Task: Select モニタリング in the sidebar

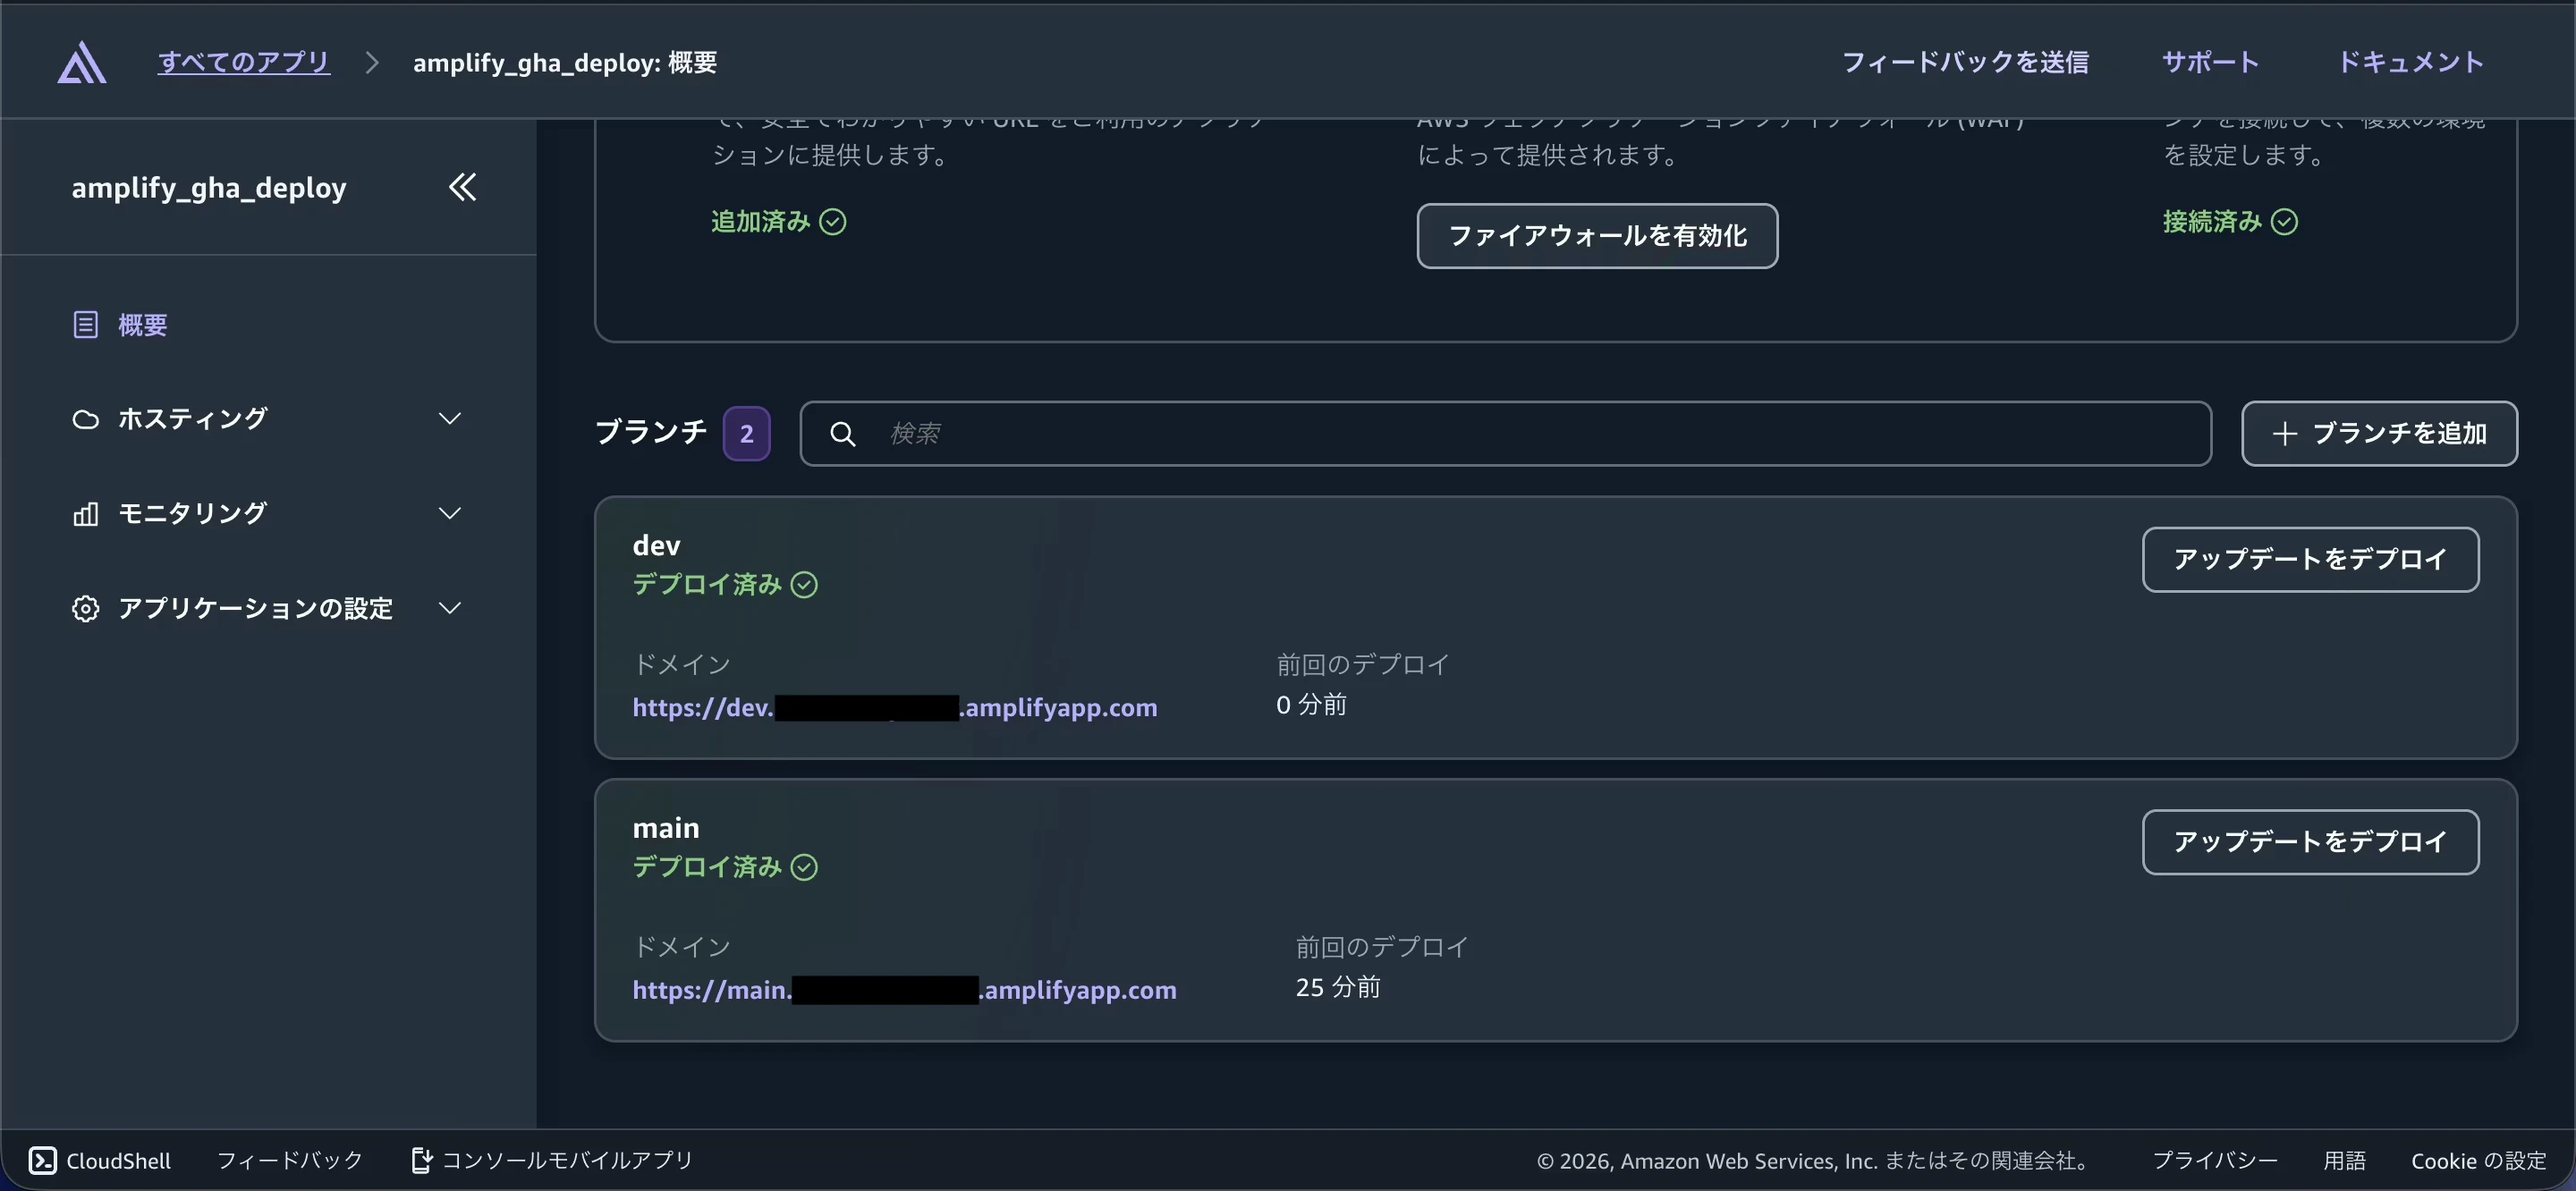Action: click(x=192, y=513)
